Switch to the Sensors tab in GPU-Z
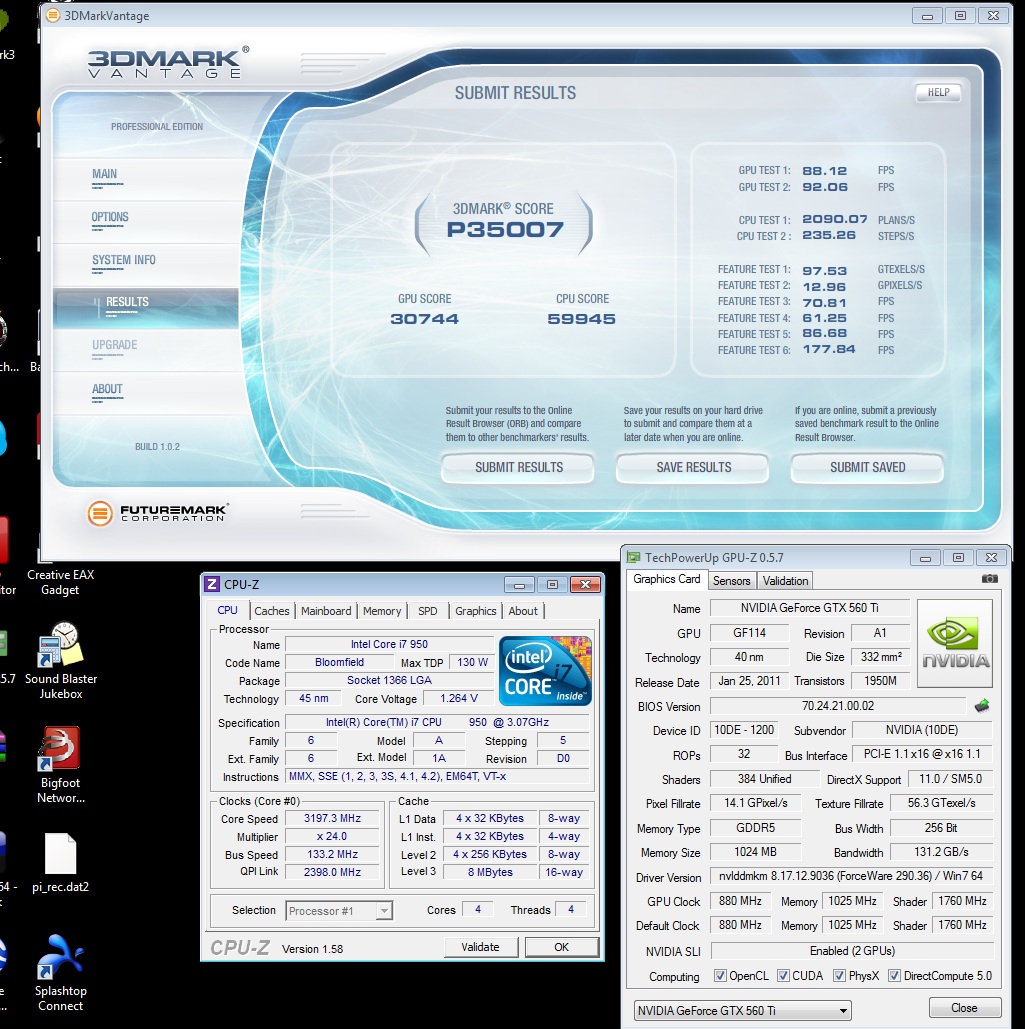 (x=731, y=581)
